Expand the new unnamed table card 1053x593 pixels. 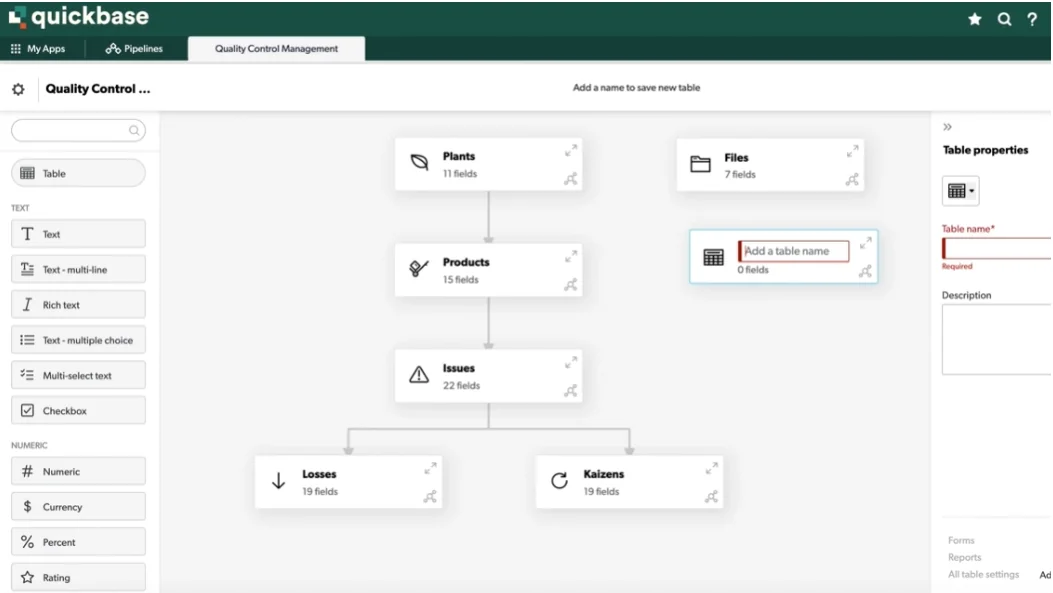pyautogui.click(x=865, y=243)
